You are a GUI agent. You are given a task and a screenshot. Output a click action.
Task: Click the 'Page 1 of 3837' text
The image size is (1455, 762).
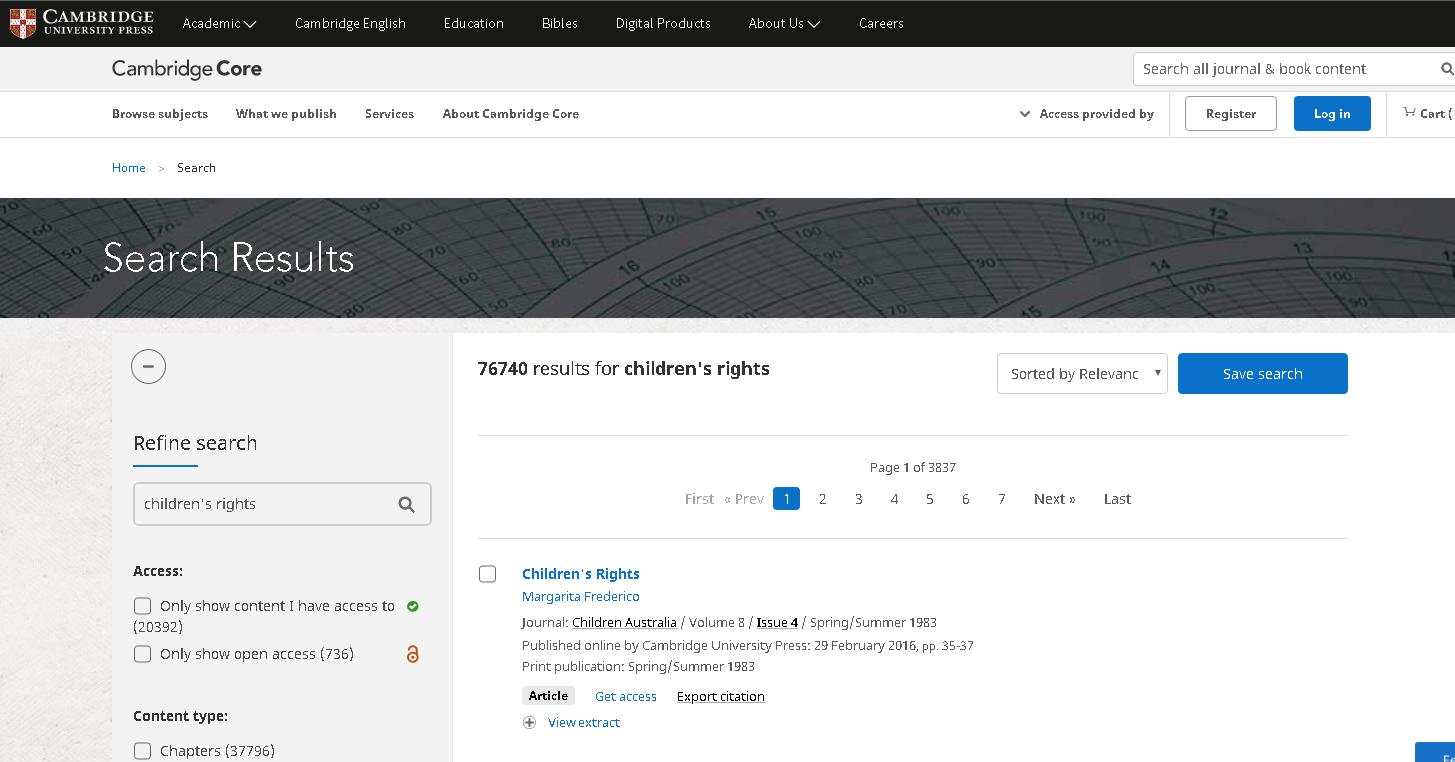pyautogui.click(x=913, y=467)
